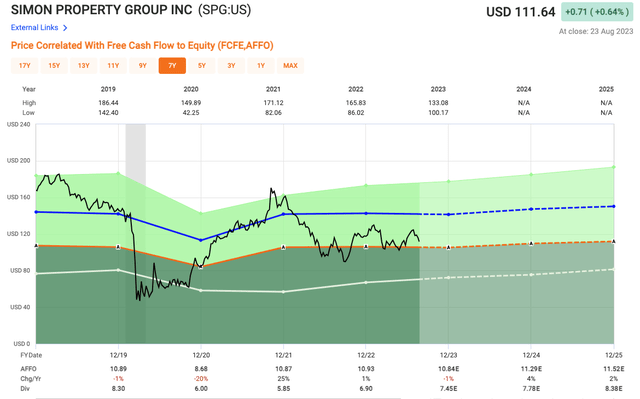Screen dimensions: 640x399
Task: Select MAX time range
Action: 290,66
